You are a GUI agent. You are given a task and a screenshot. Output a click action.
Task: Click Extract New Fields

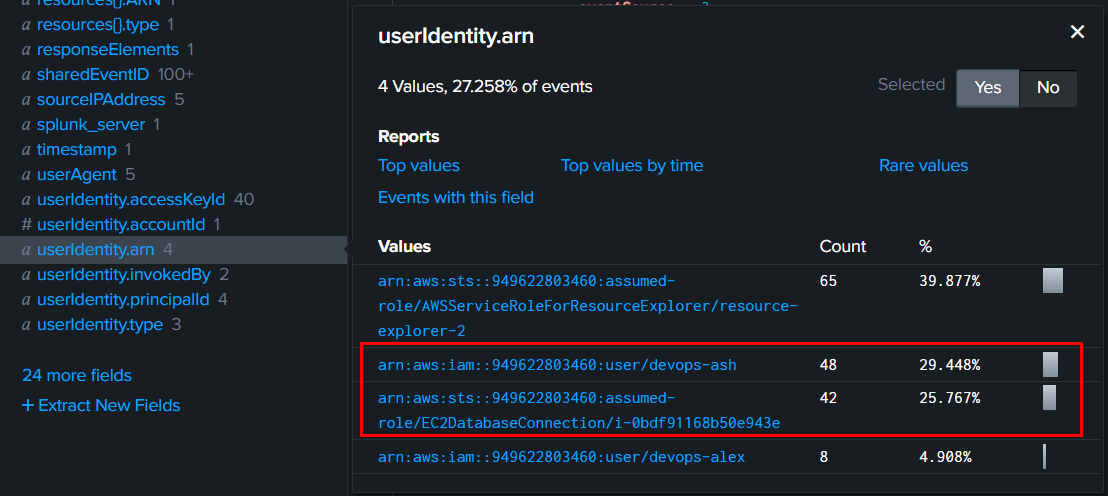coord(101,406)
